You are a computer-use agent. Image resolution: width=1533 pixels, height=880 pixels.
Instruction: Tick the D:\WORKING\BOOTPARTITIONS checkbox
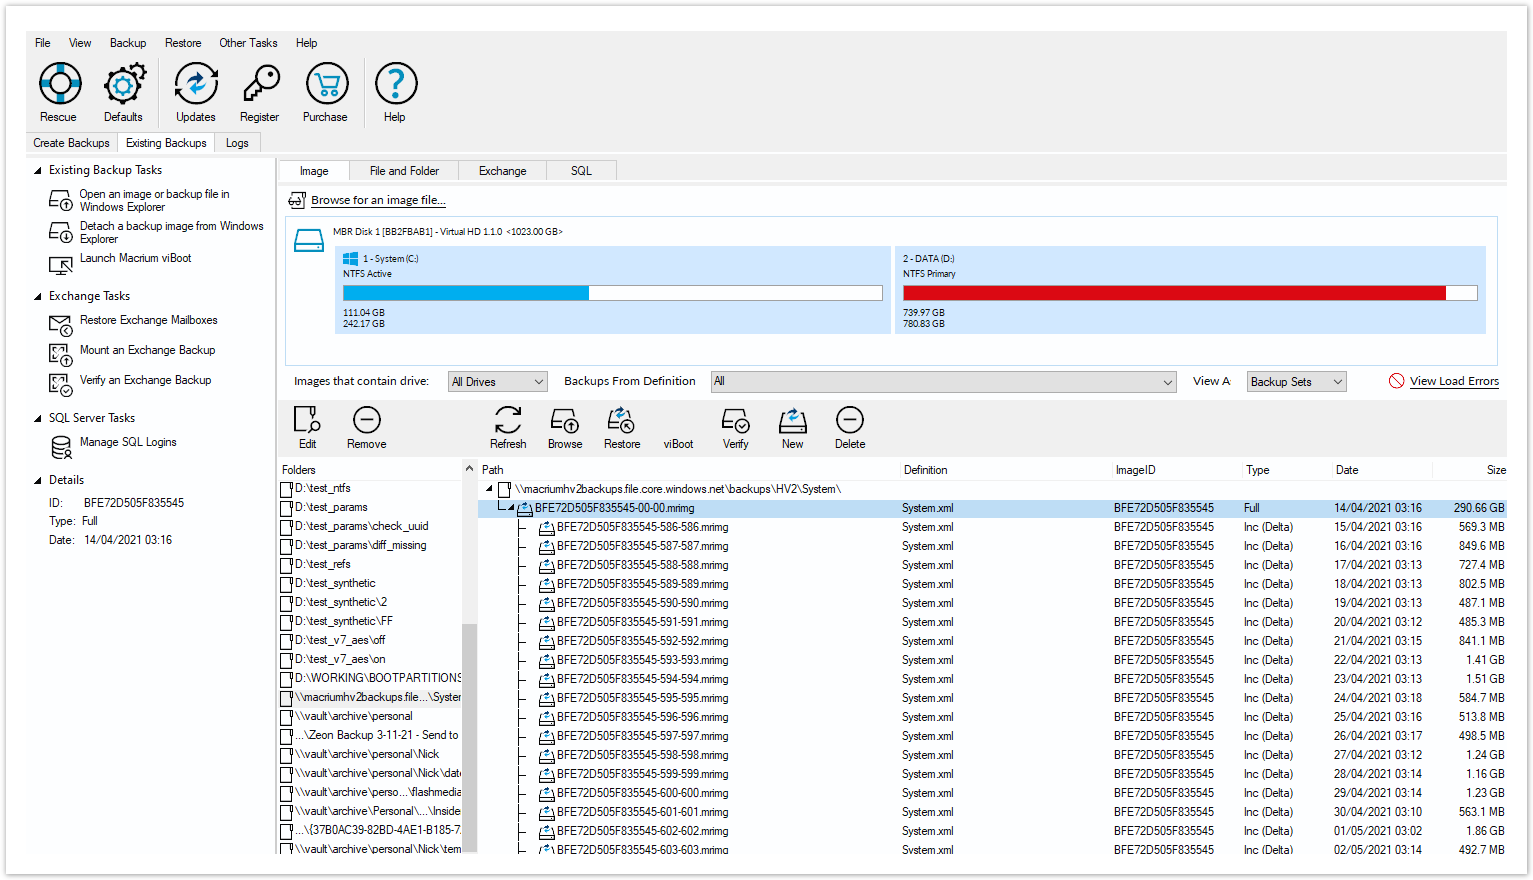[286, 679]
